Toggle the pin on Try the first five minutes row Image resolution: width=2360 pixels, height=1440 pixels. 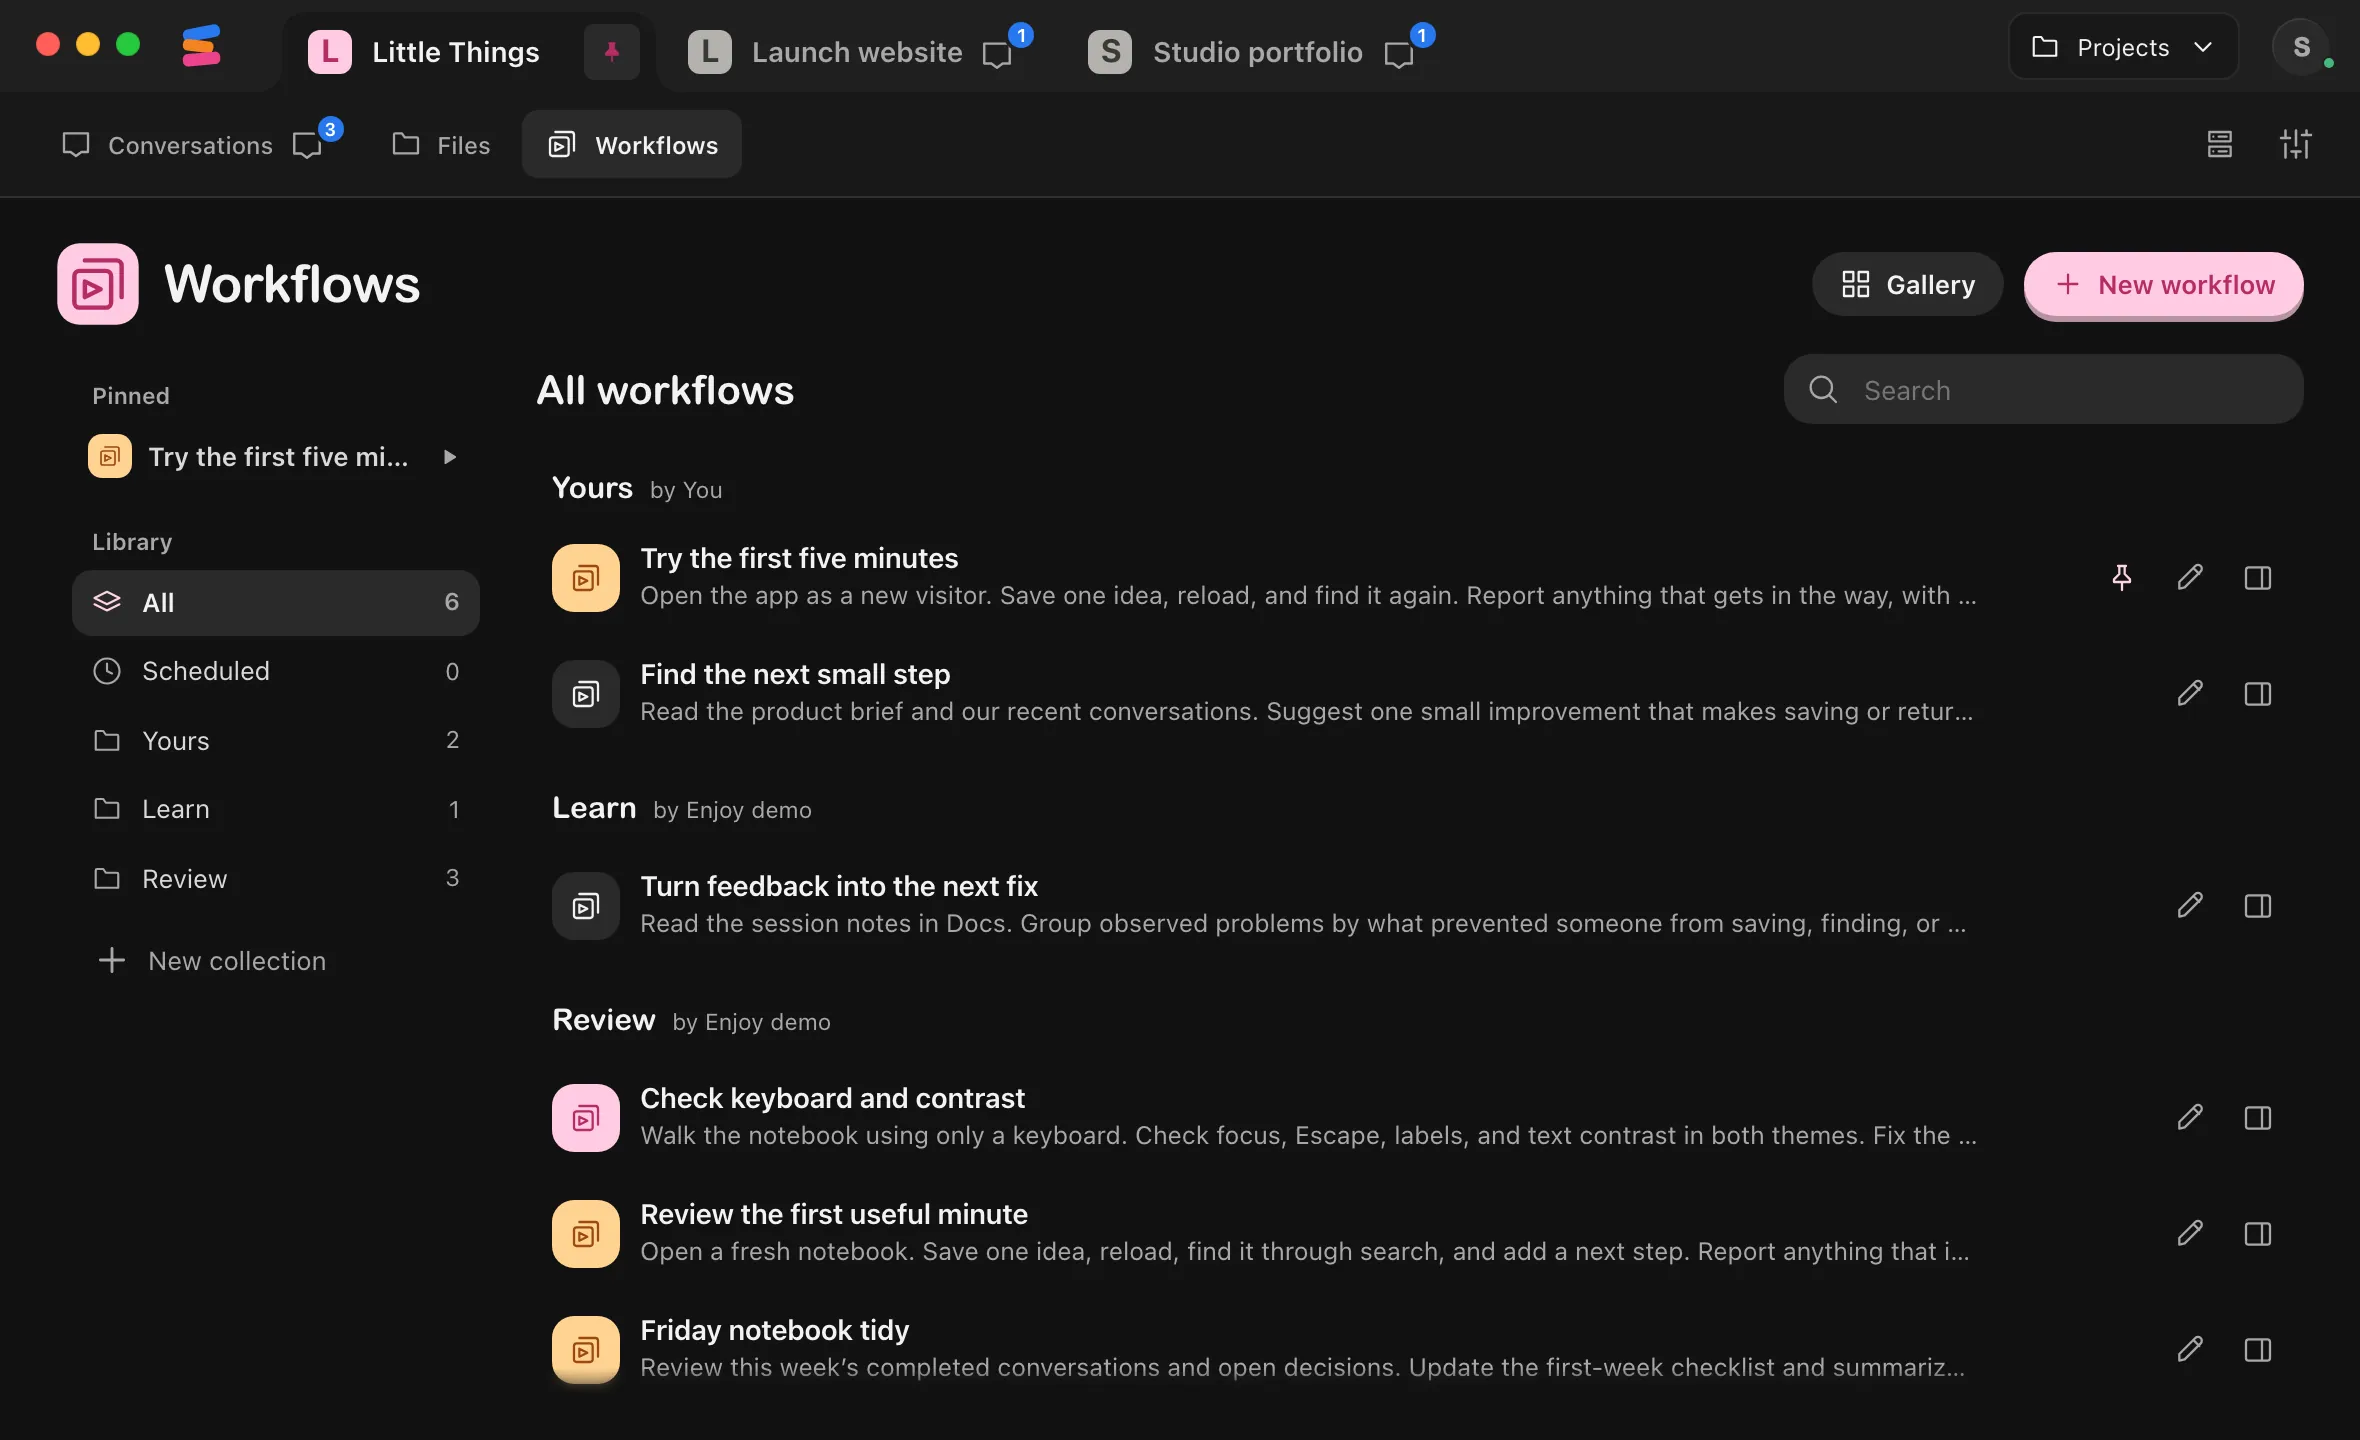2121,577
